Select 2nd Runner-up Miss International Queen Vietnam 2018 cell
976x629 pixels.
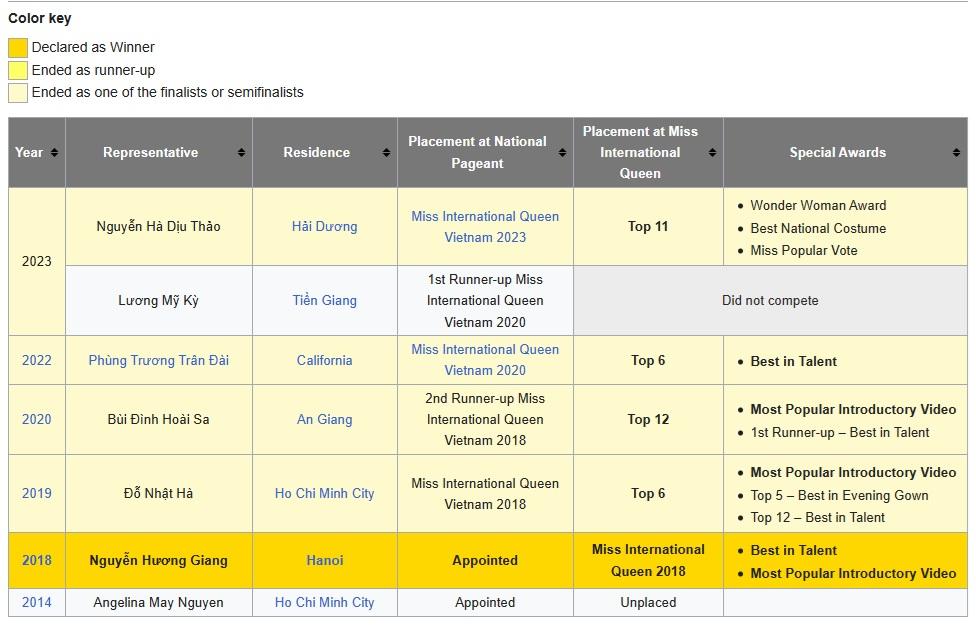[x=485, y=419]
